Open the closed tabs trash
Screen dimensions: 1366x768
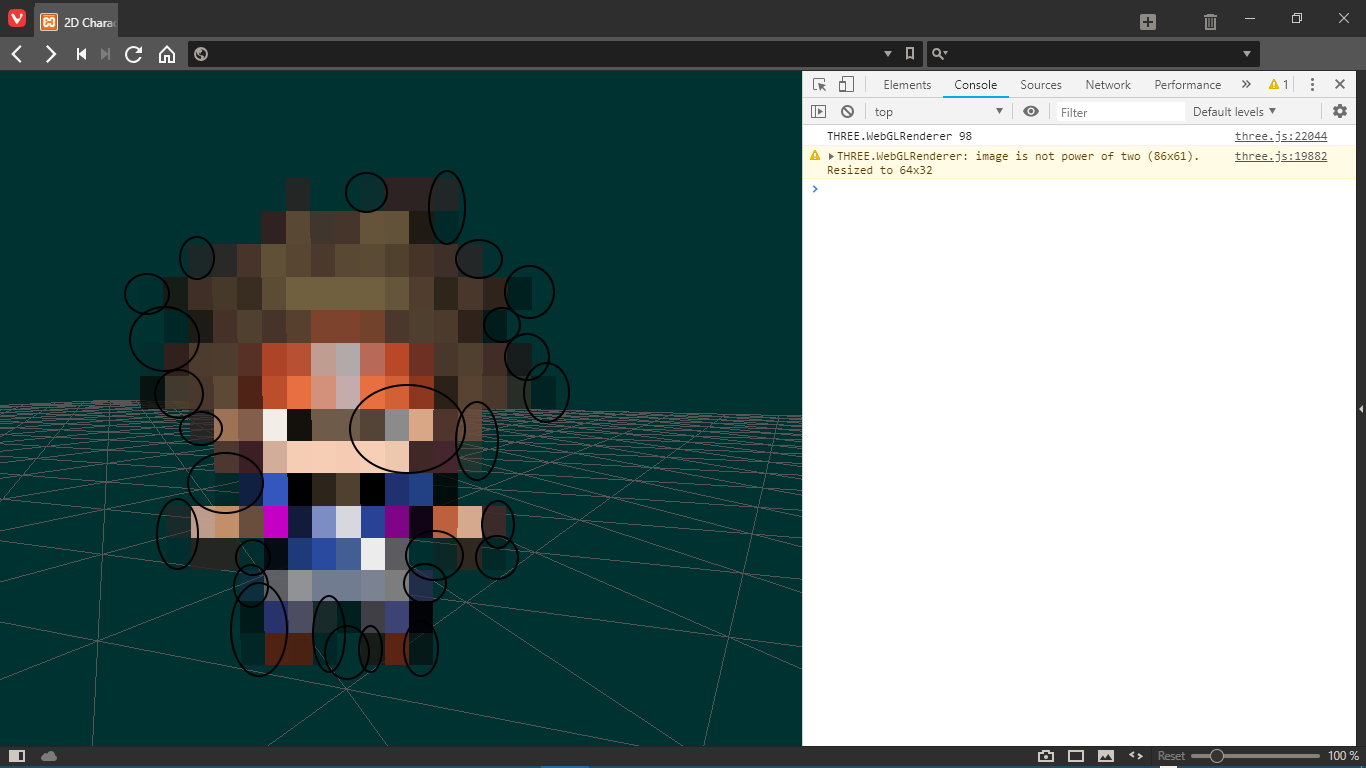tap(1210, 22)
